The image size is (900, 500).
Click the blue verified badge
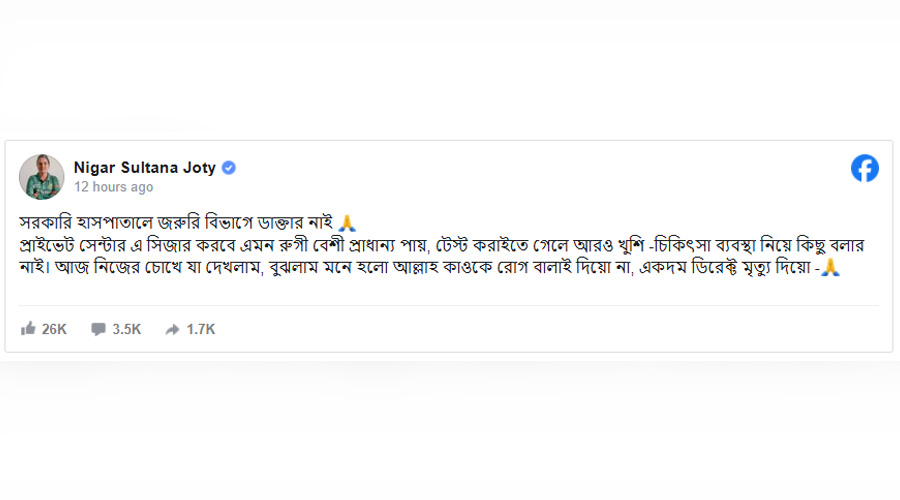click(229, 168)
